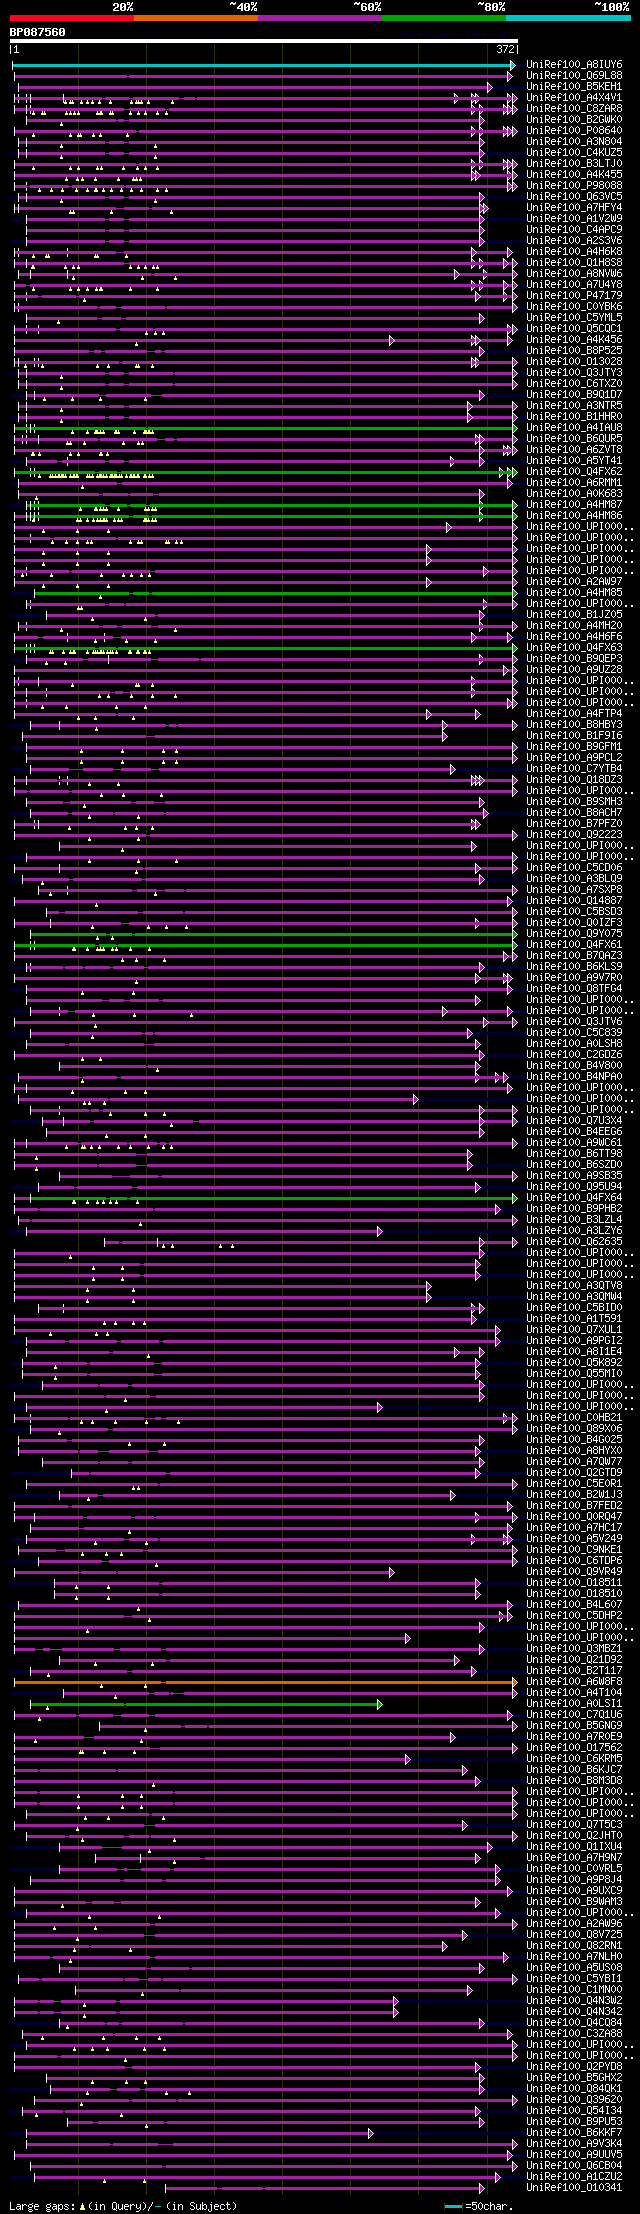
Task: Open hit UniRef100_Q14887
Action: 574,900
